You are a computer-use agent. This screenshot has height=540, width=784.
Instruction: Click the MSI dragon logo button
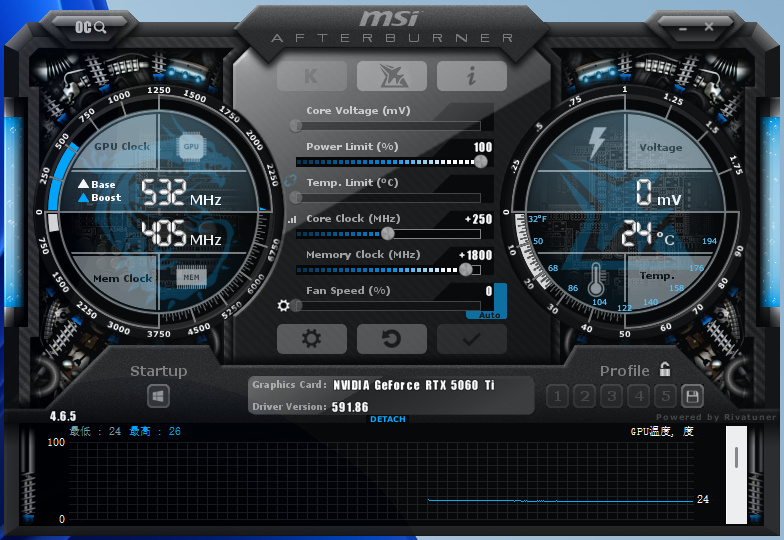pos(392,76)
